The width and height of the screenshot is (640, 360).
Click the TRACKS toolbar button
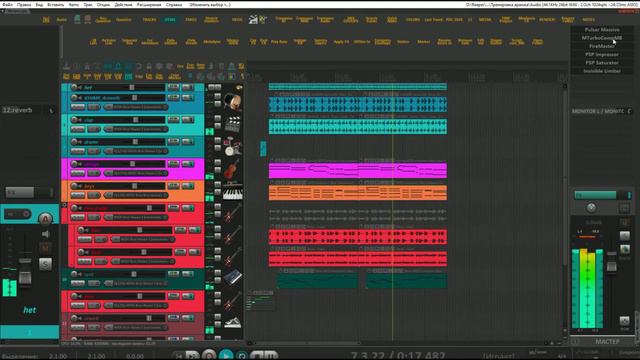click(x=149, y=20)
